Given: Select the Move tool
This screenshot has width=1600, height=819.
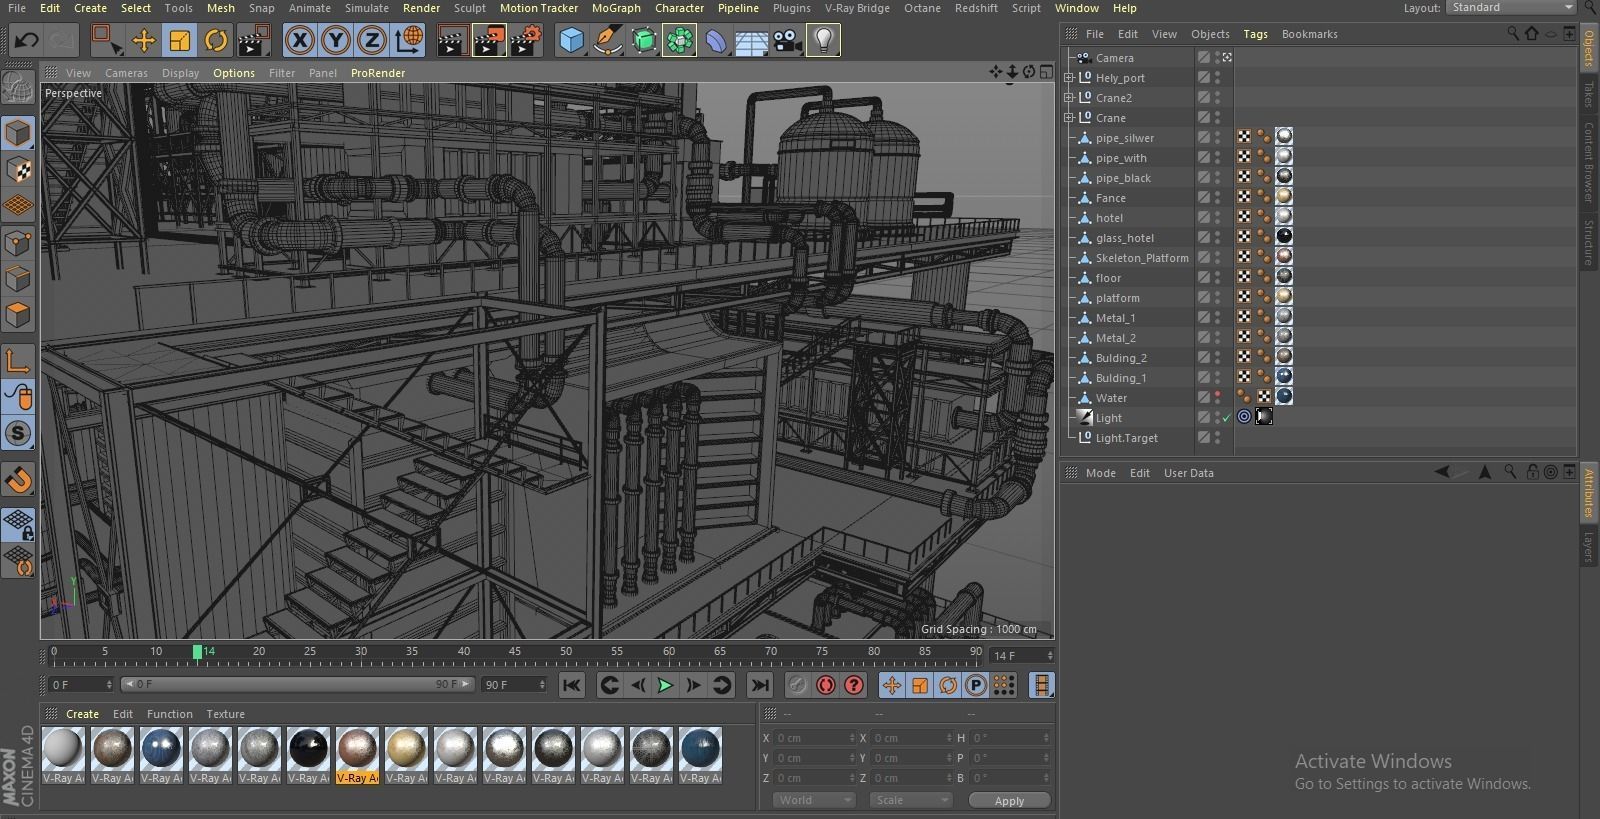Looking at the screenshot, I should tap(144, 41).
